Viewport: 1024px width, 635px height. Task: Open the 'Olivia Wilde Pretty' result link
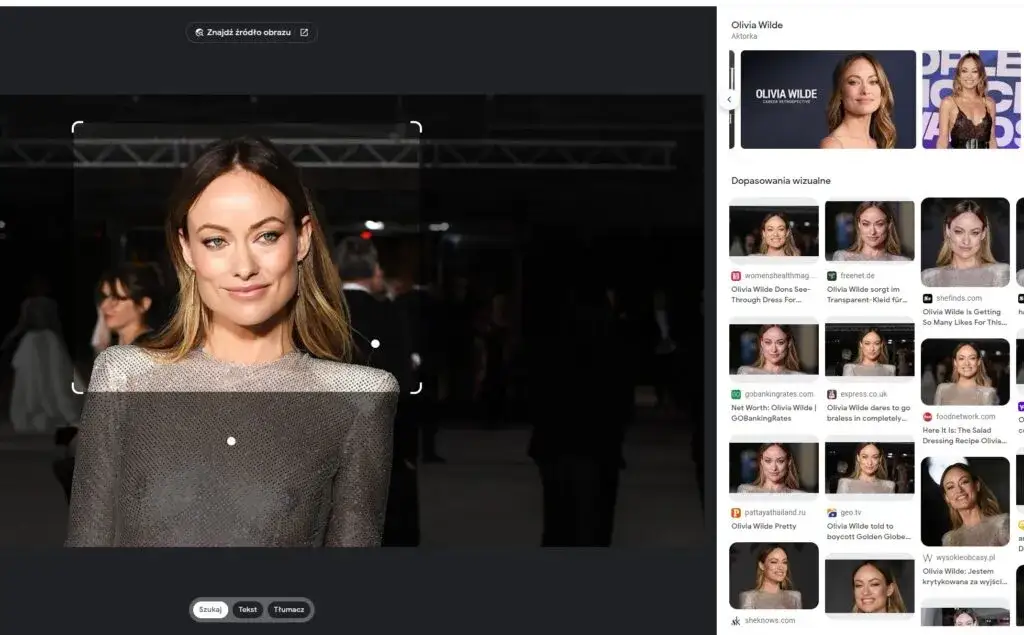click(x=764, y=526)
